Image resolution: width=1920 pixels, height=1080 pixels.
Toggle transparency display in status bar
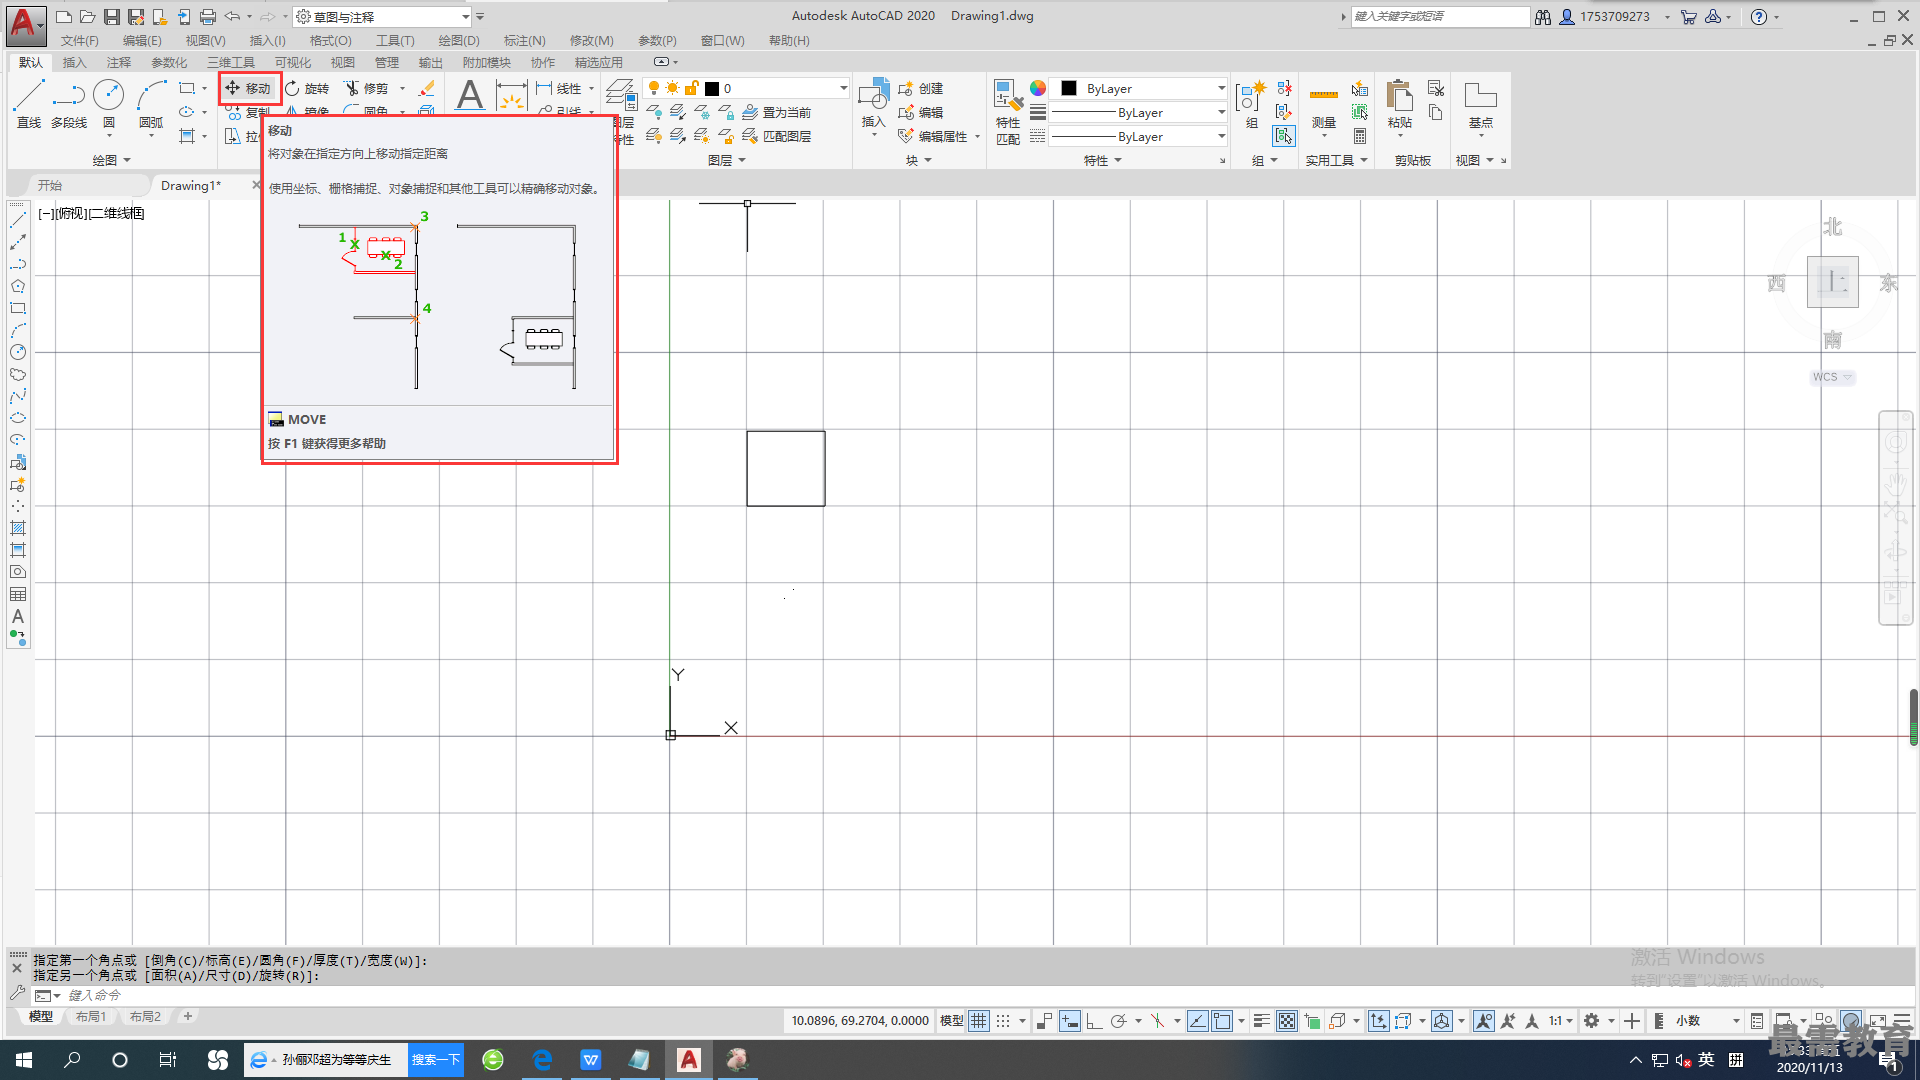click(x=1287, y=1021)
